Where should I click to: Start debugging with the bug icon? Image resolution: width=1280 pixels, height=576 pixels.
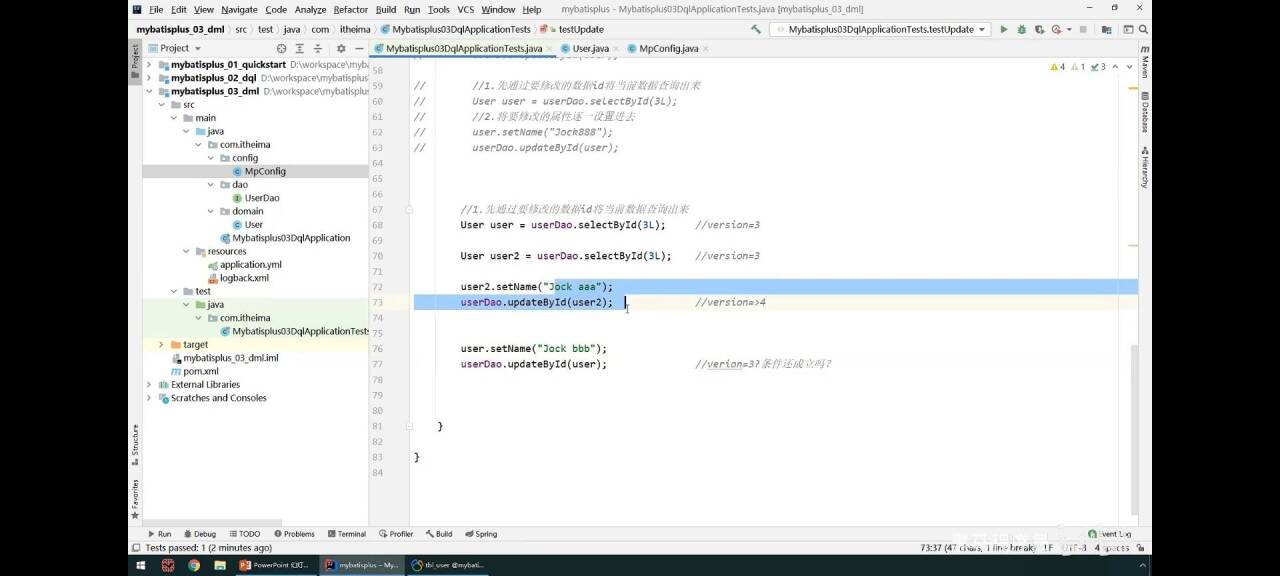coord(1022,29)
